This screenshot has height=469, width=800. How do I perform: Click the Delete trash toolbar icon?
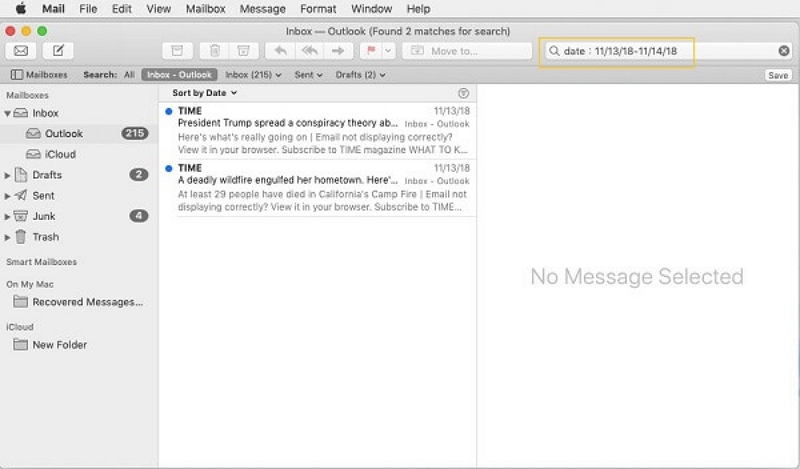(x=215, y=51)
